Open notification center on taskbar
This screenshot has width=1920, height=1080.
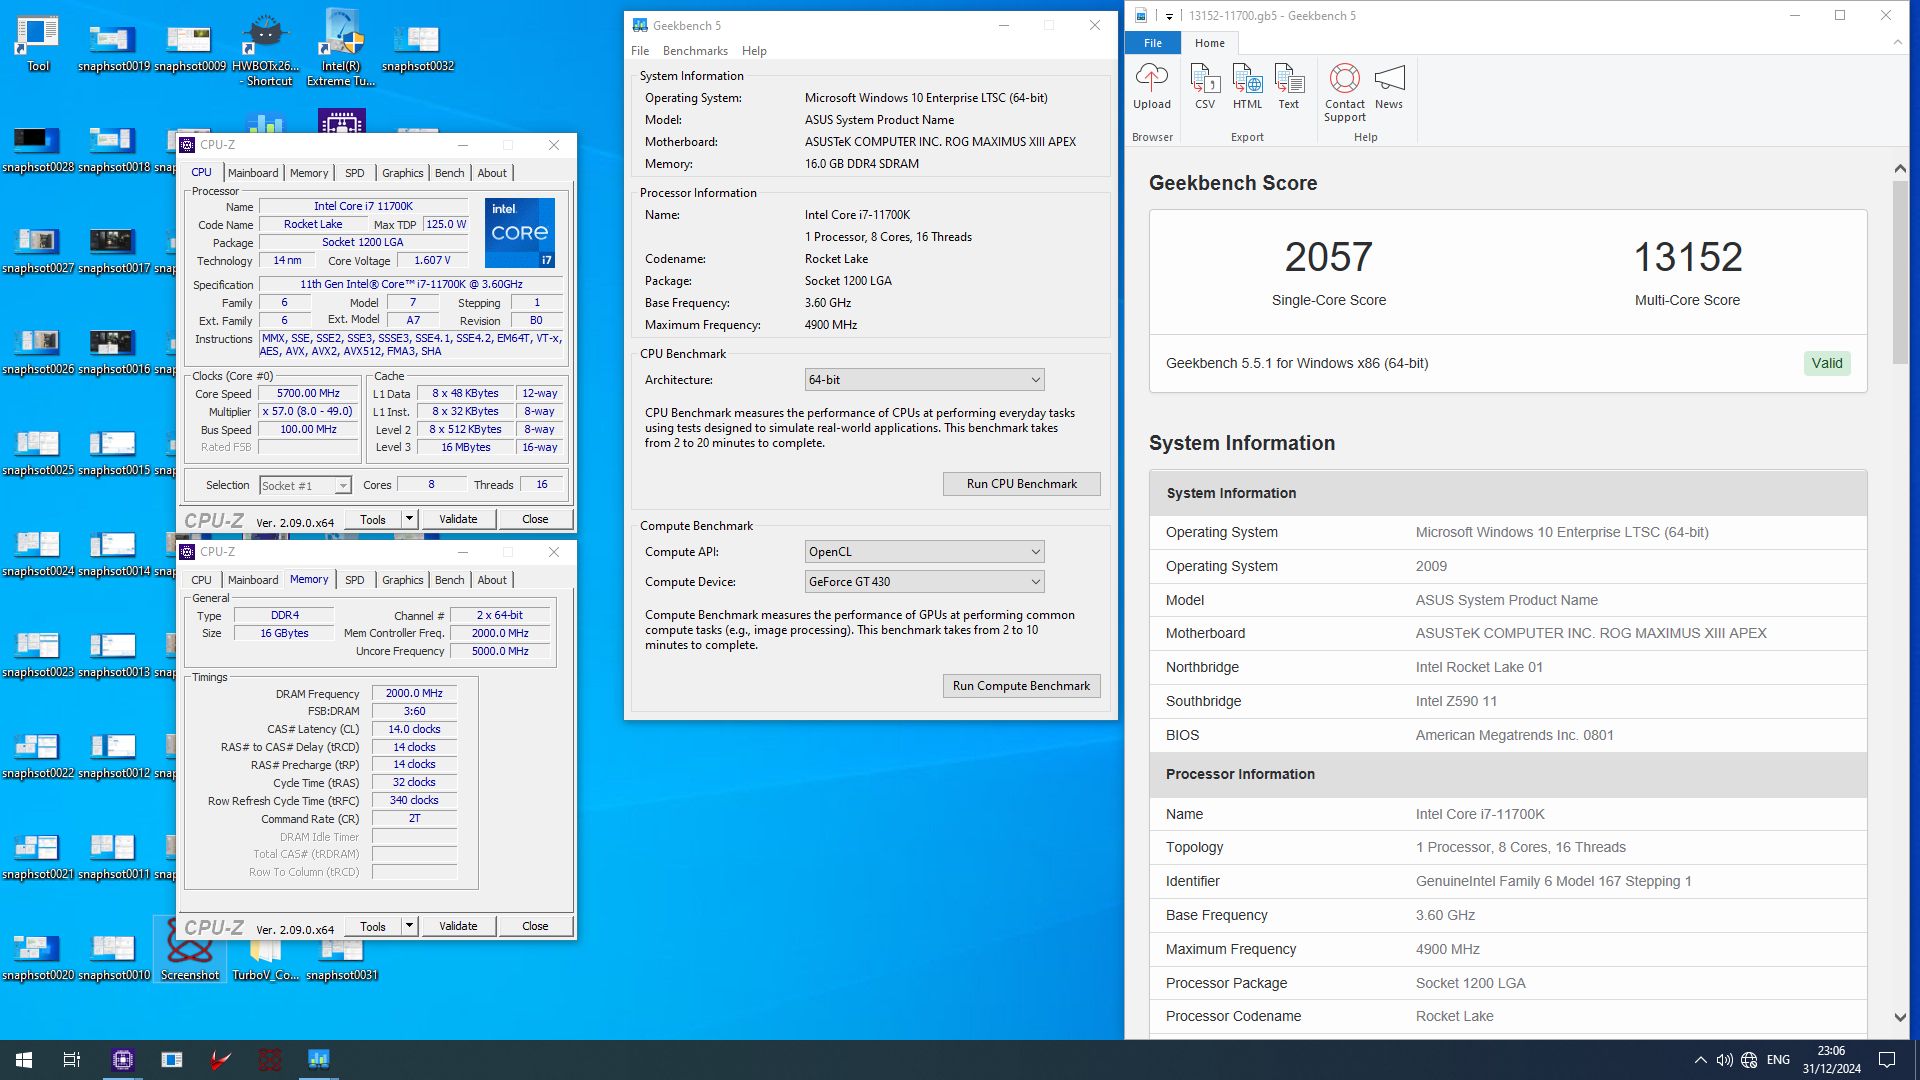tap(1887, 1060)
